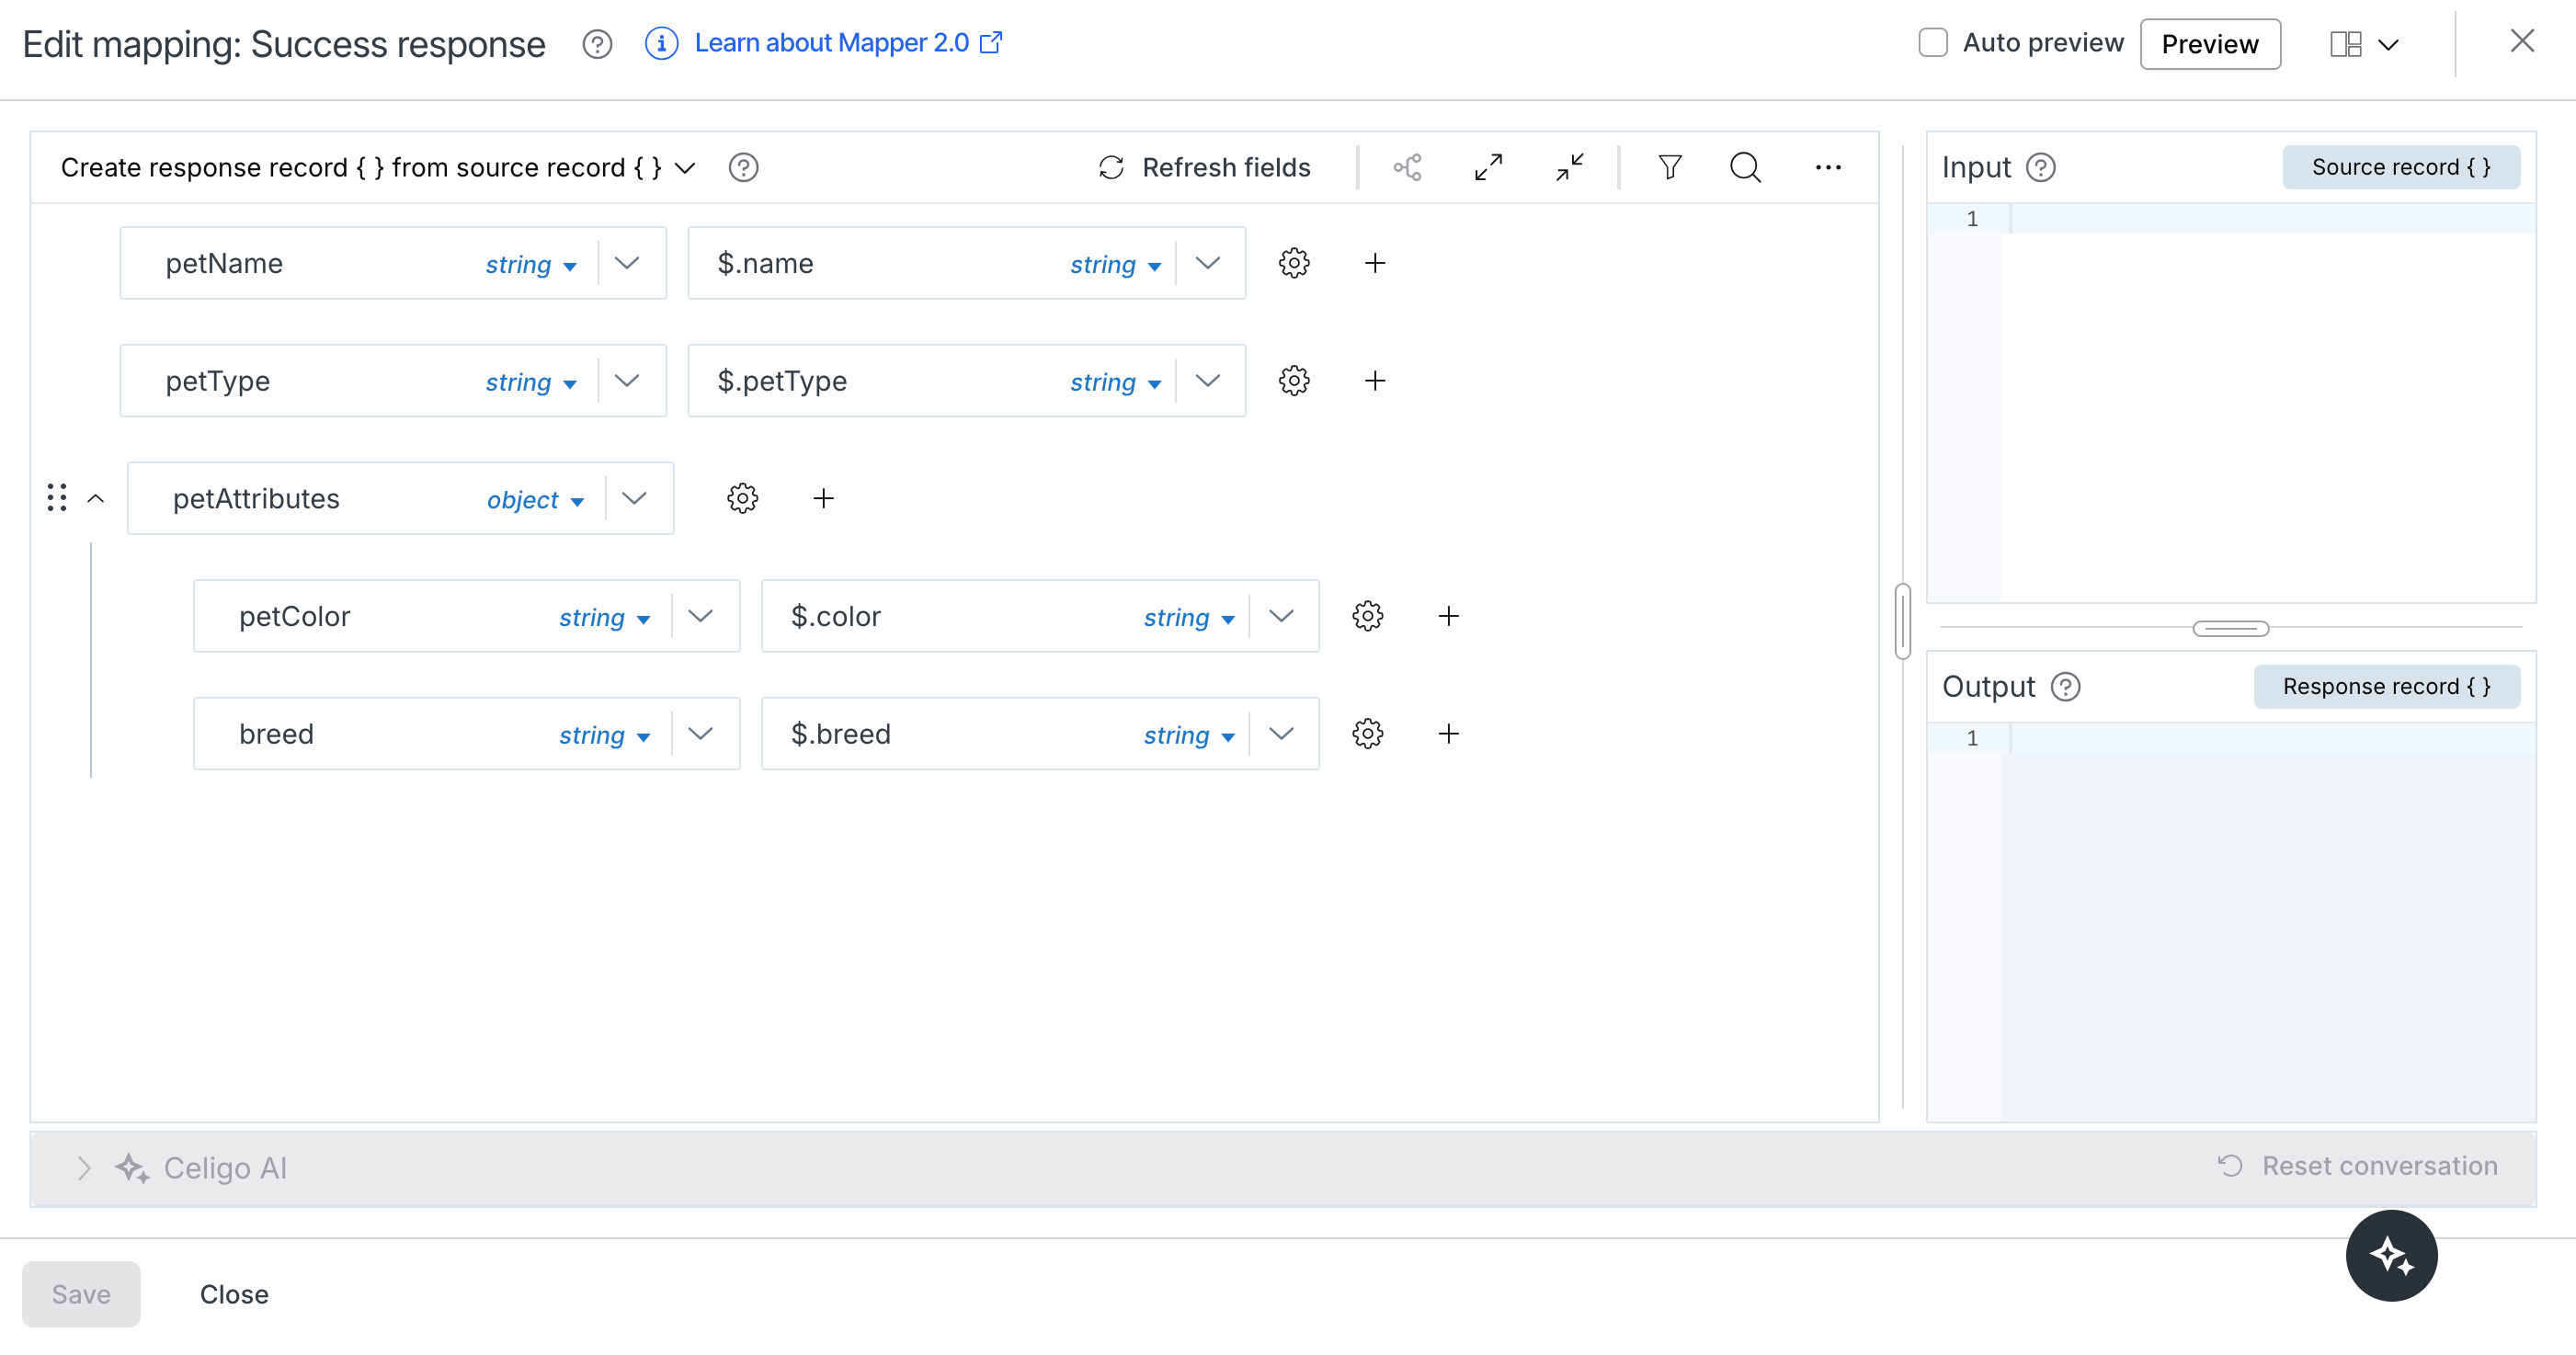Change breed destination data type
The image size is (2576, 1355).
pos(604,736)
